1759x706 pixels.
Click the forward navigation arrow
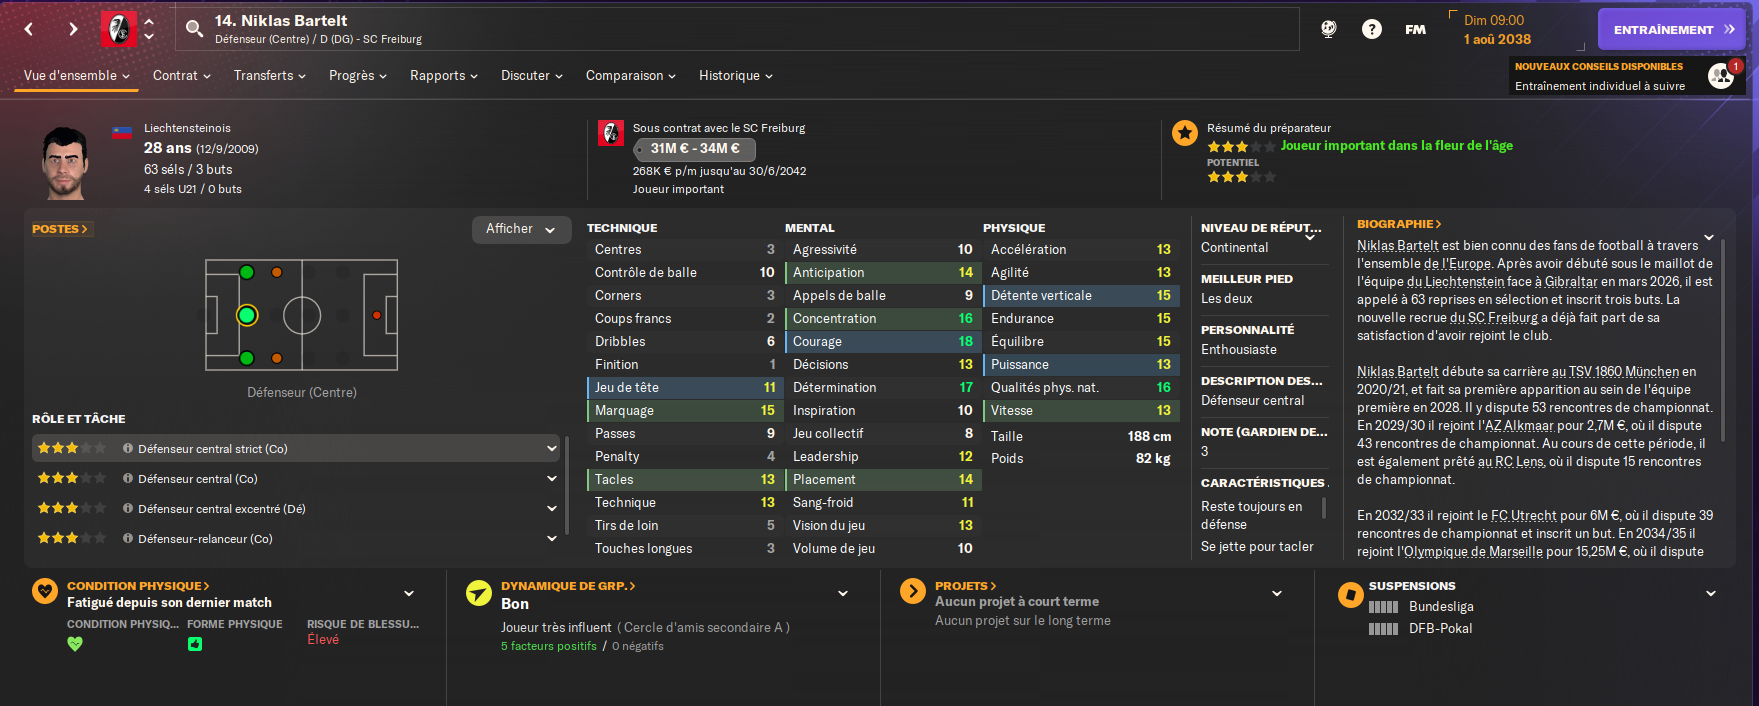73,29
